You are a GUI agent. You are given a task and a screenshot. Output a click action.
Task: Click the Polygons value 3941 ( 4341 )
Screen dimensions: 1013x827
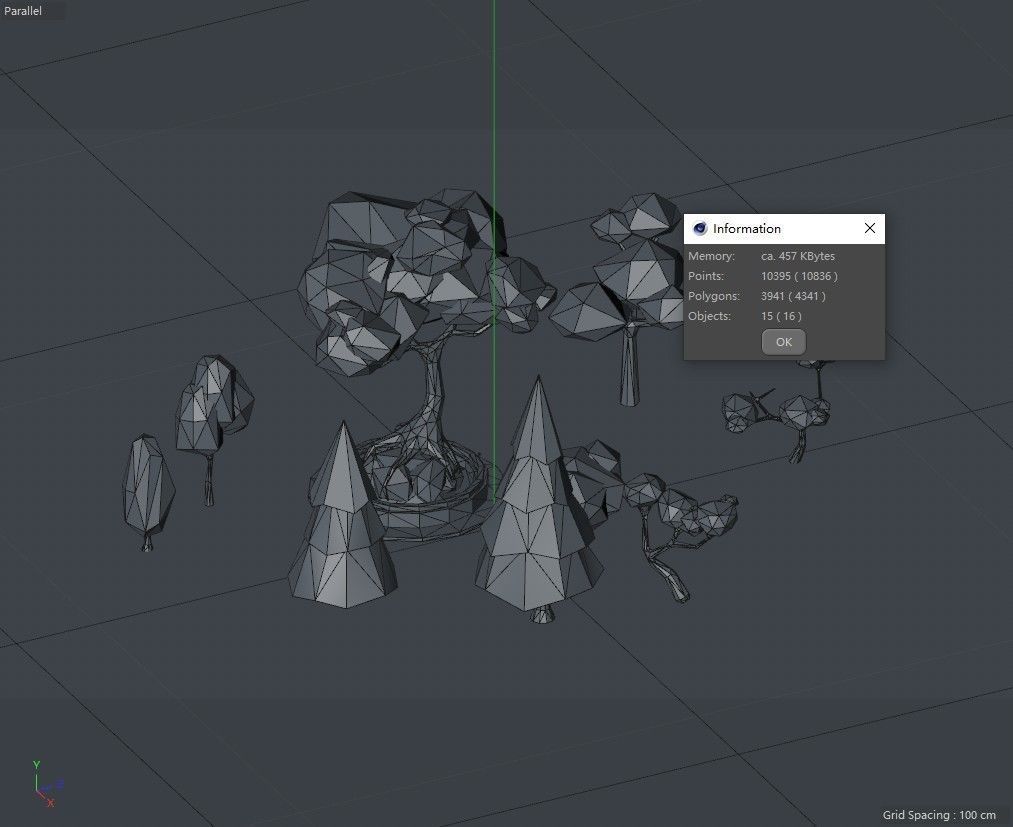(793, 296)
